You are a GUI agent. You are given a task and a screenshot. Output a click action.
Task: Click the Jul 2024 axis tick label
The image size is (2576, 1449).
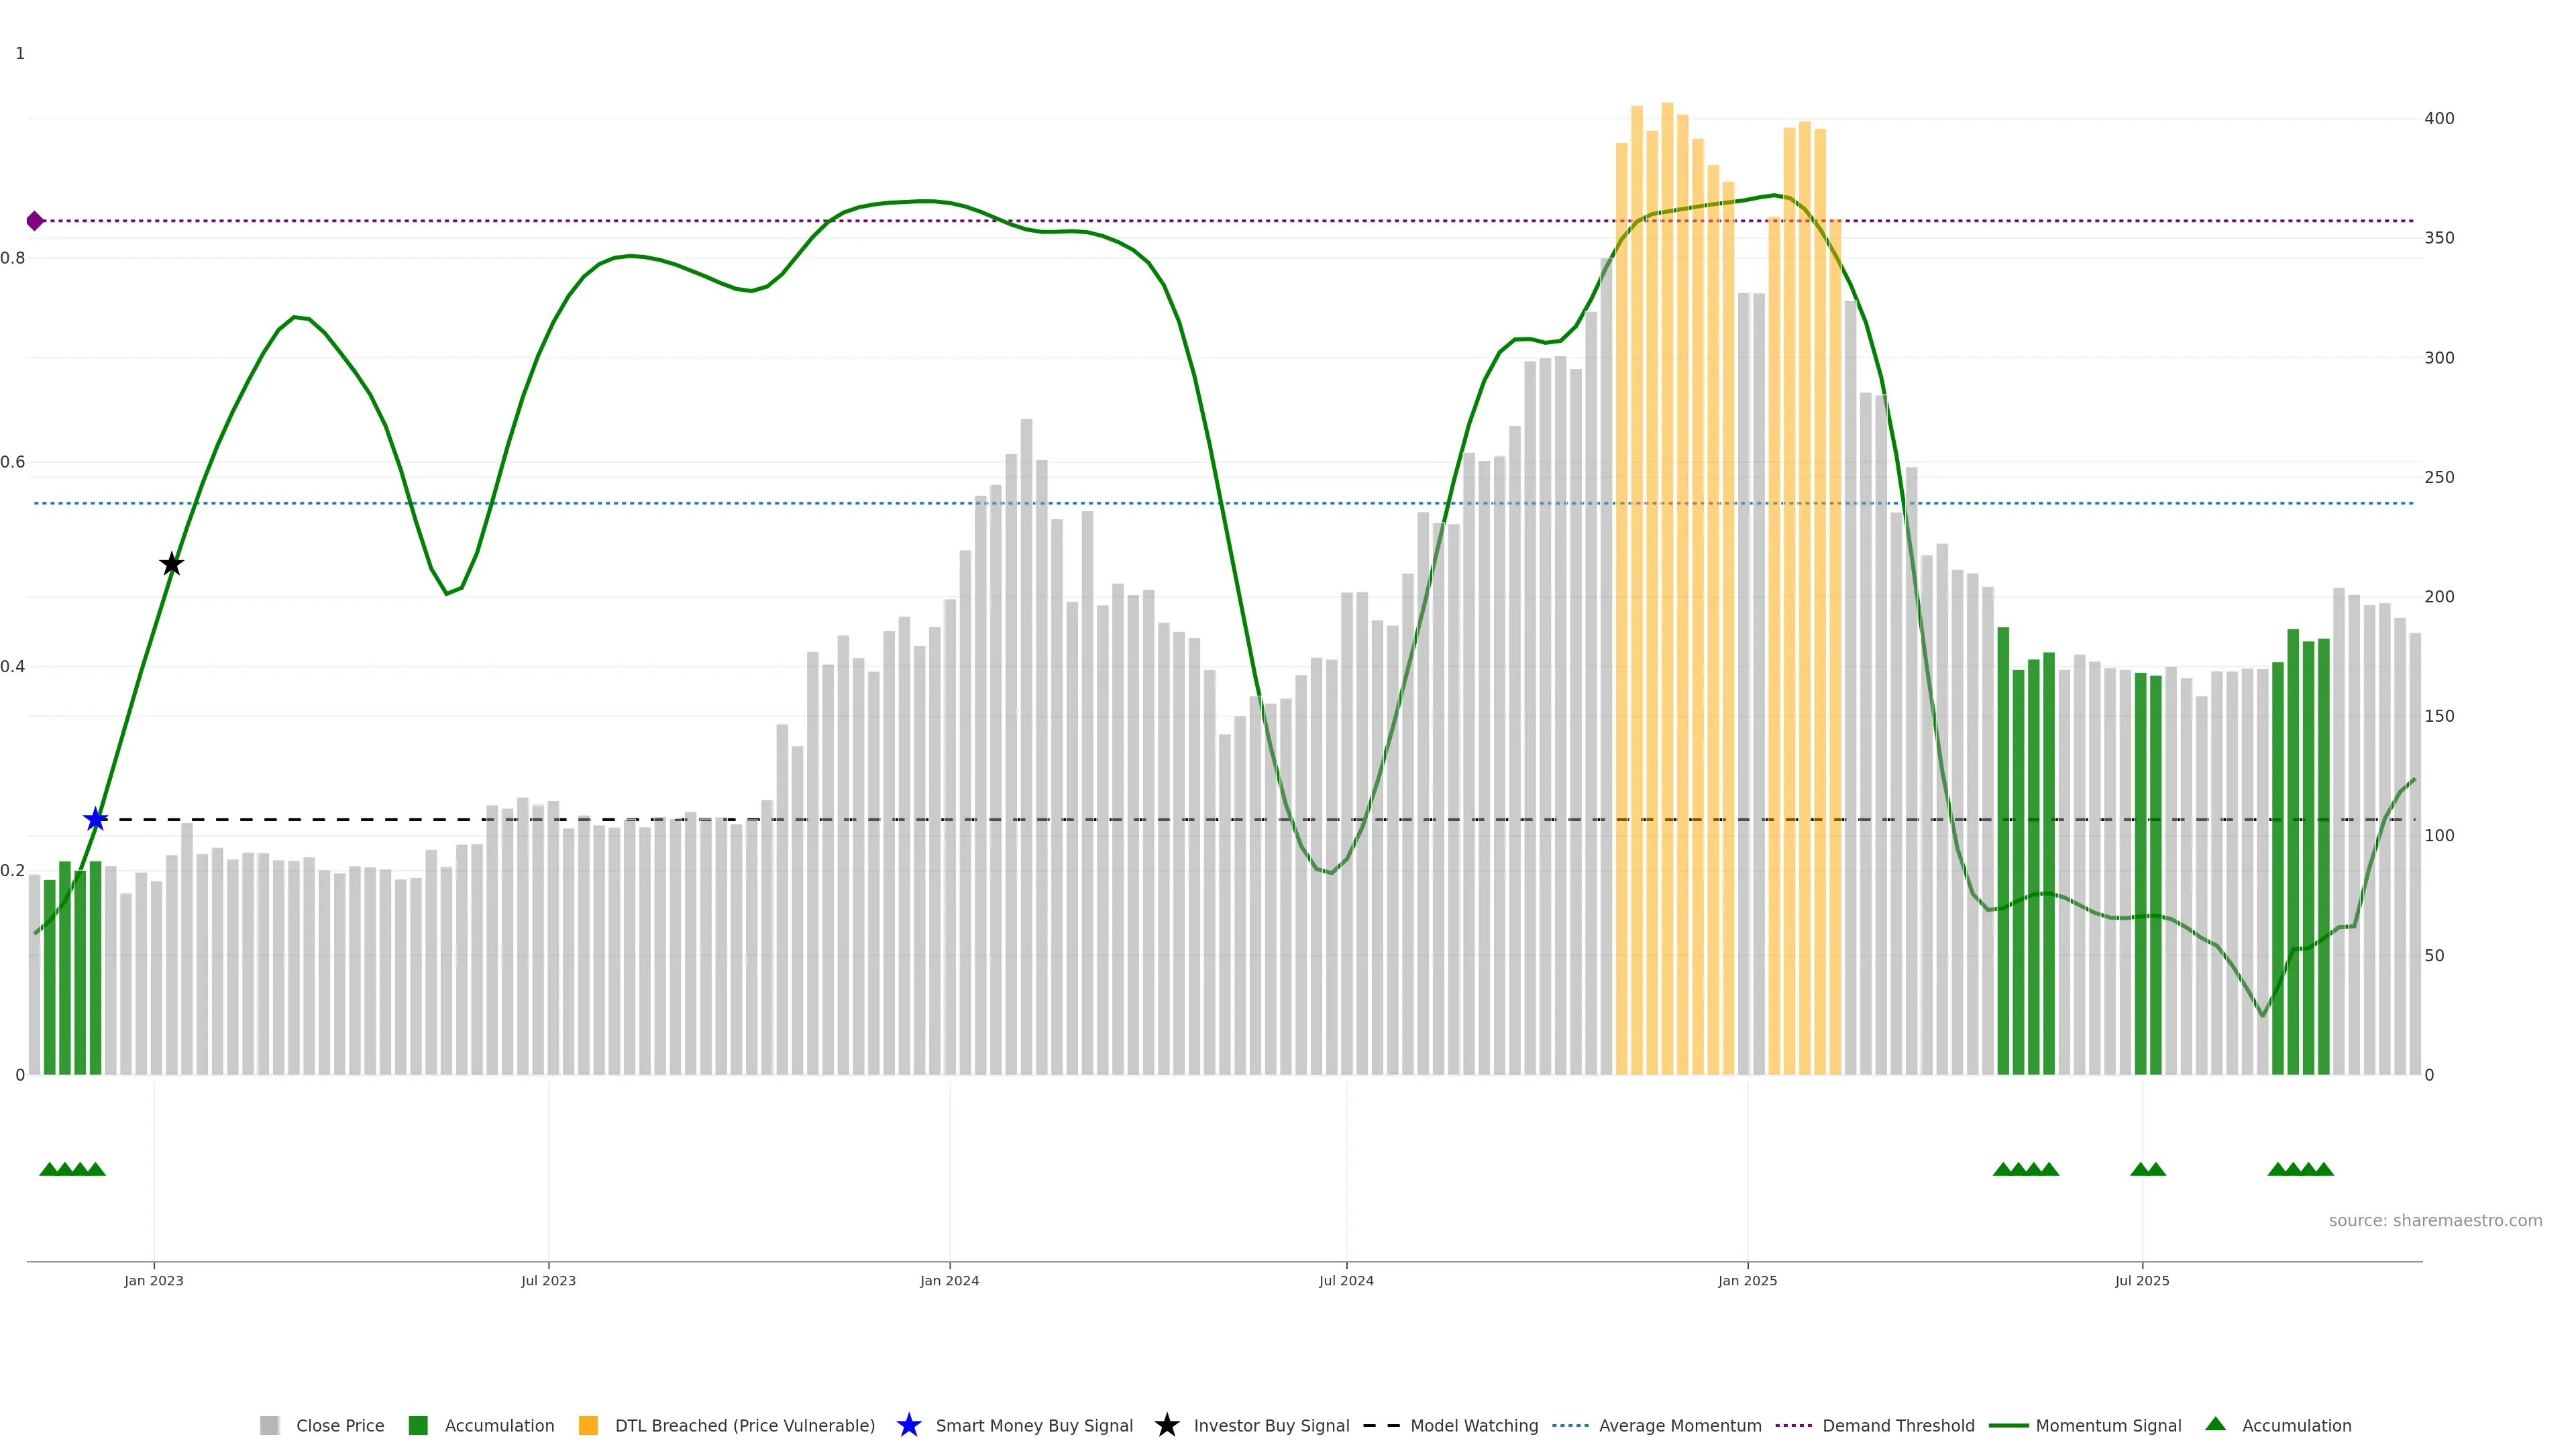click(1346, 1280)
